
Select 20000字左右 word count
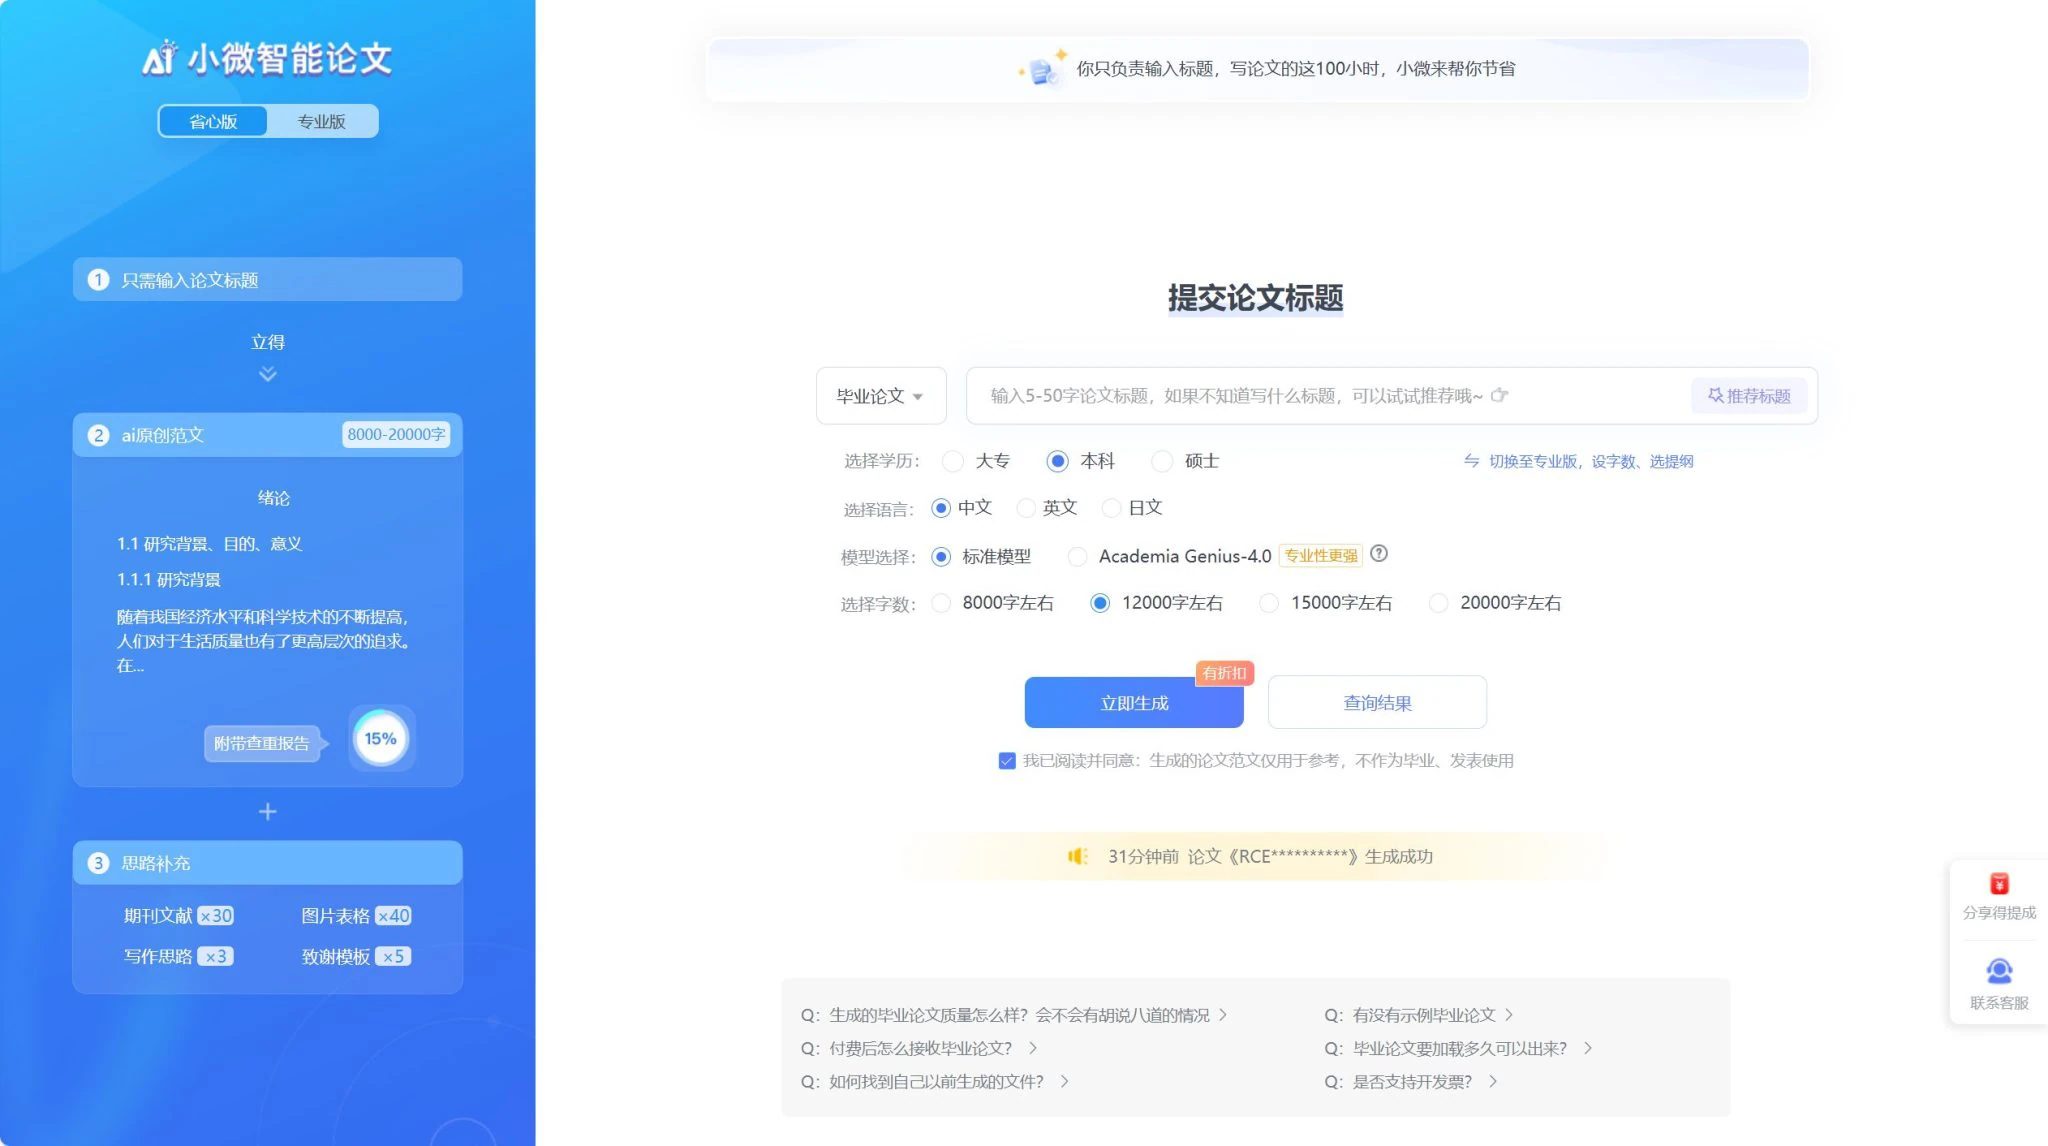(1438, 603)
